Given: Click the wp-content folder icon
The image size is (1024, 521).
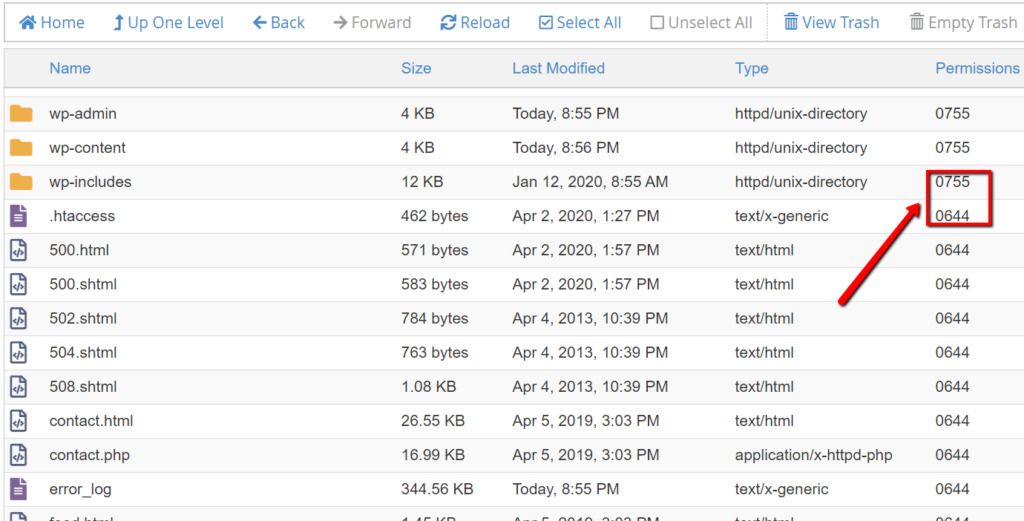Looking at the screenshot, I should pyautogui.click(x=21, y=148).
